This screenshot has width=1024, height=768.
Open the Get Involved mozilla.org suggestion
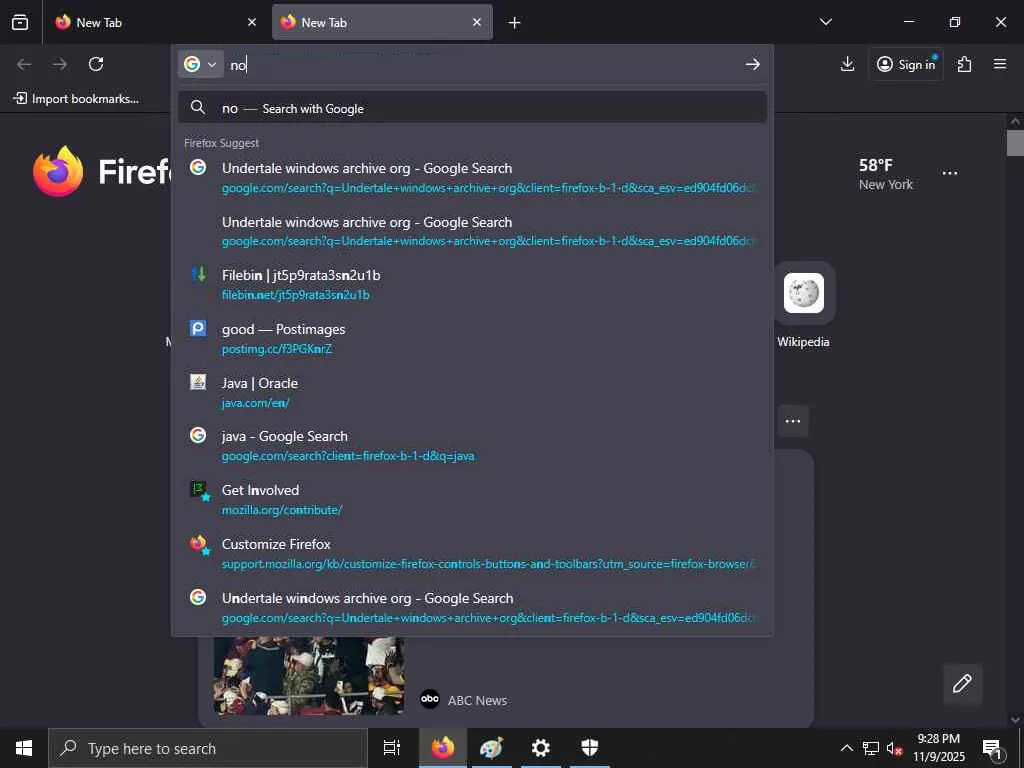[x=472, y=500]
